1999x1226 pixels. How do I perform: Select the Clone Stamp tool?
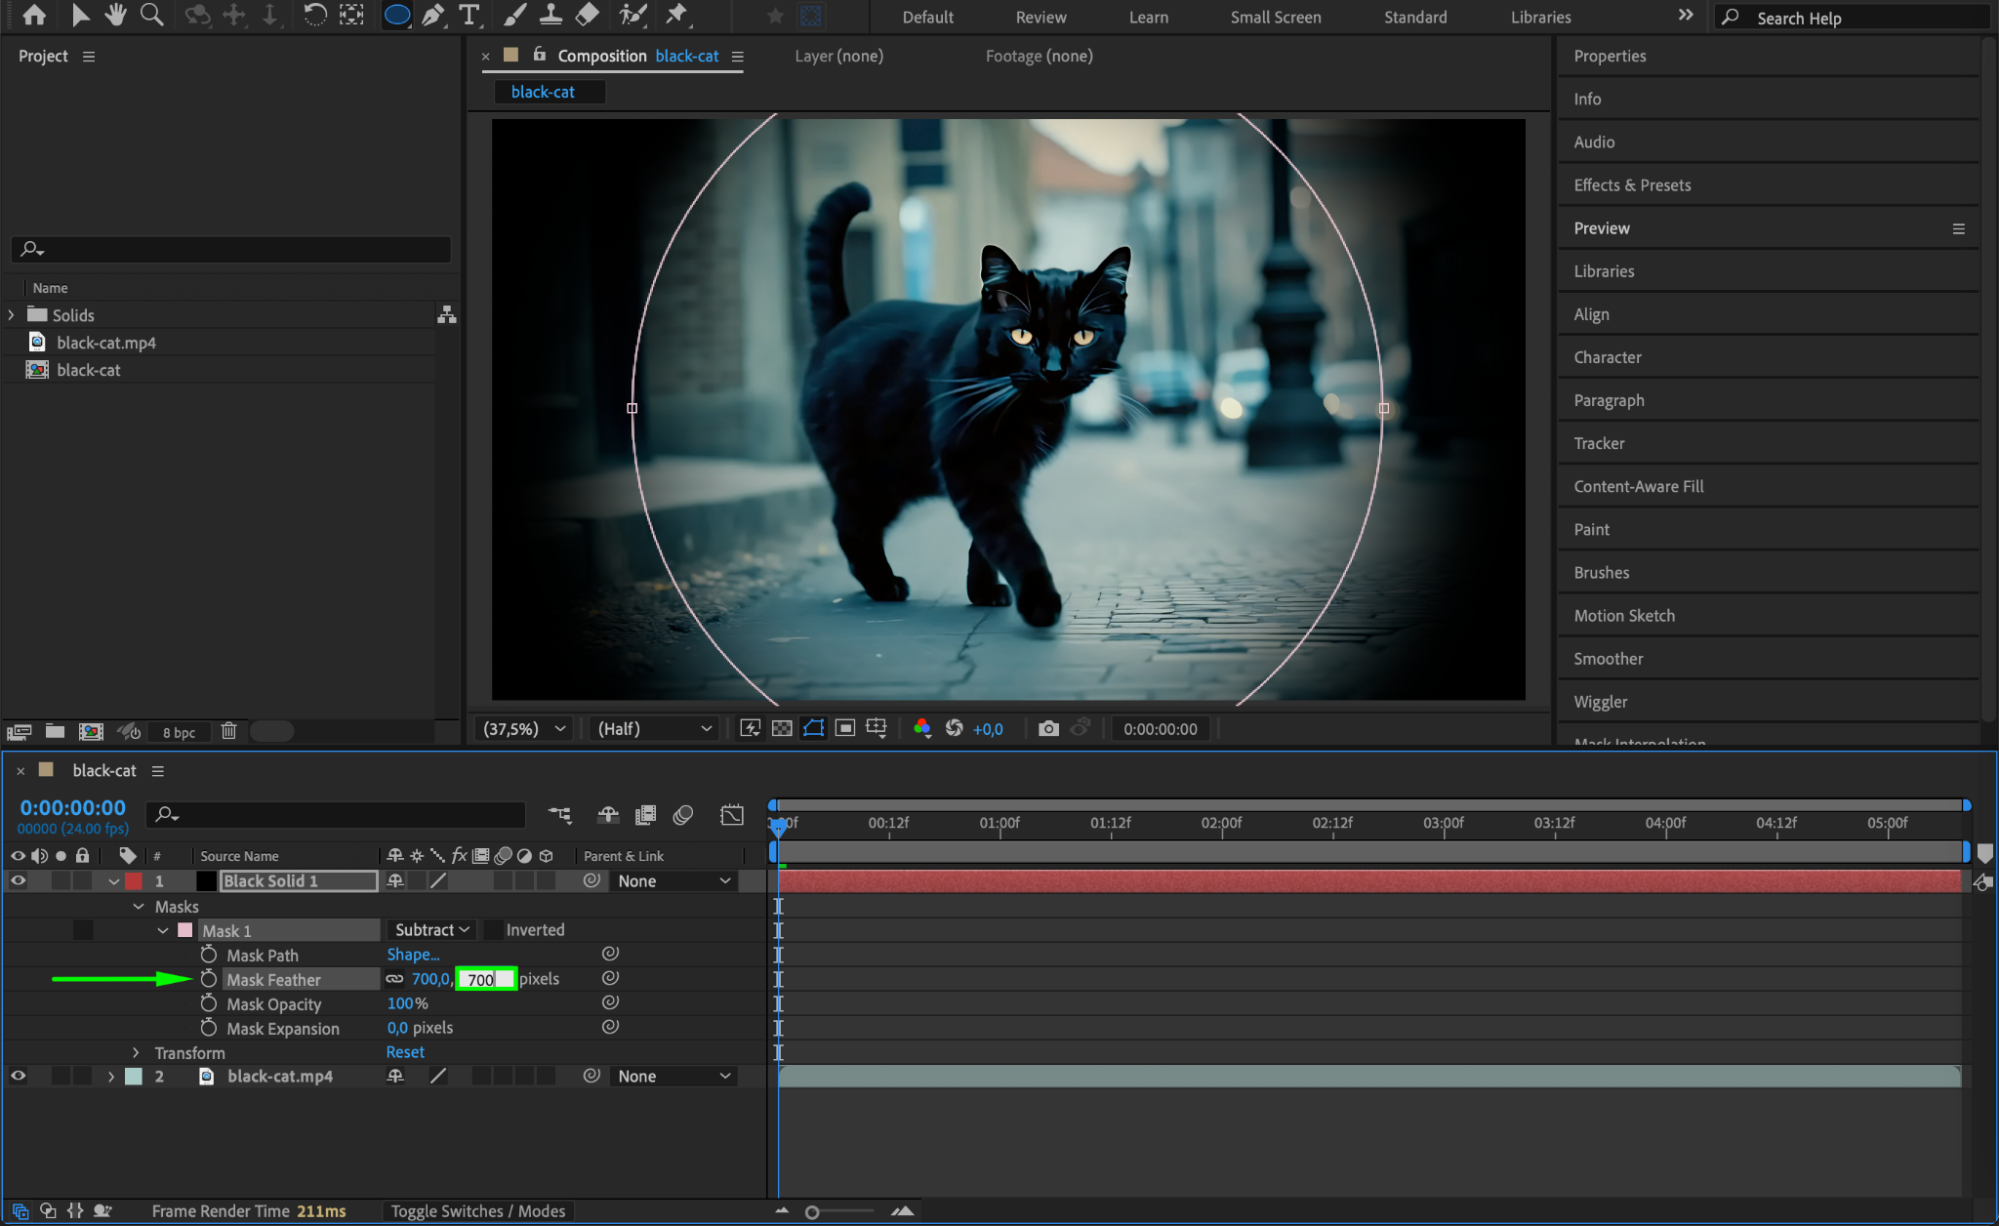(x=550, y=15)
